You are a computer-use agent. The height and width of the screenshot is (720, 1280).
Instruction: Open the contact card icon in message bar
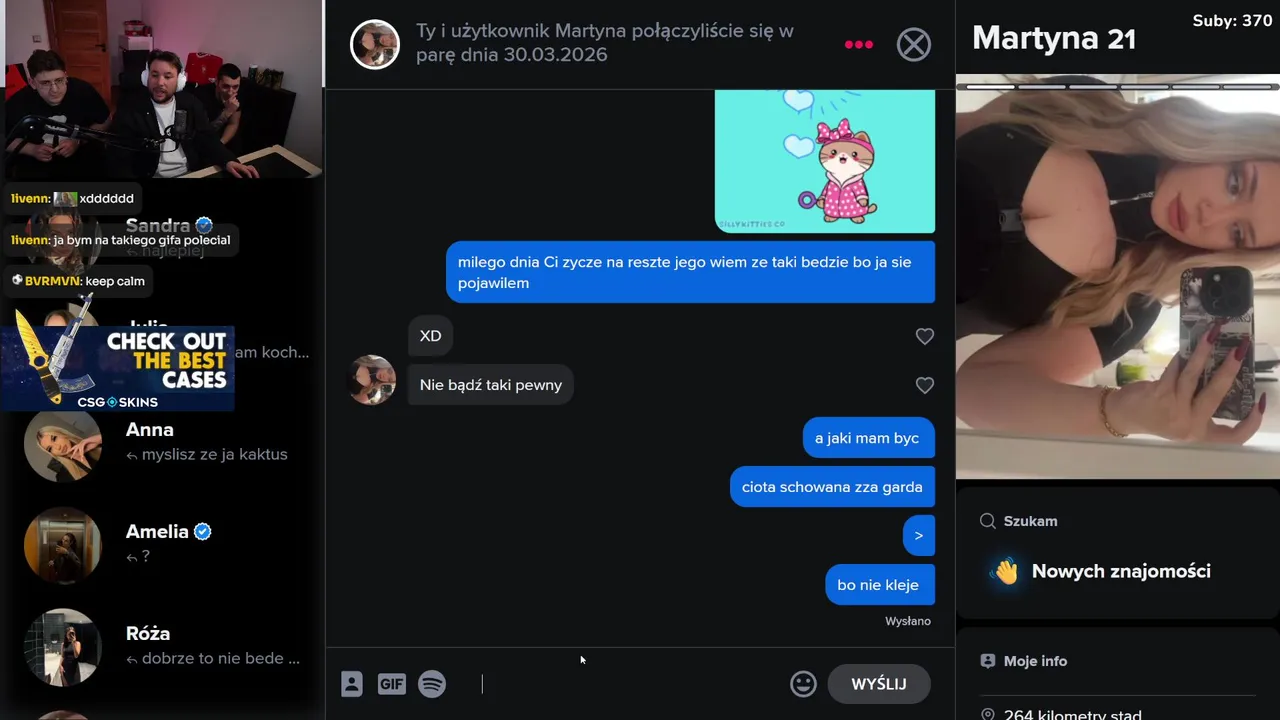click(351, 684)
